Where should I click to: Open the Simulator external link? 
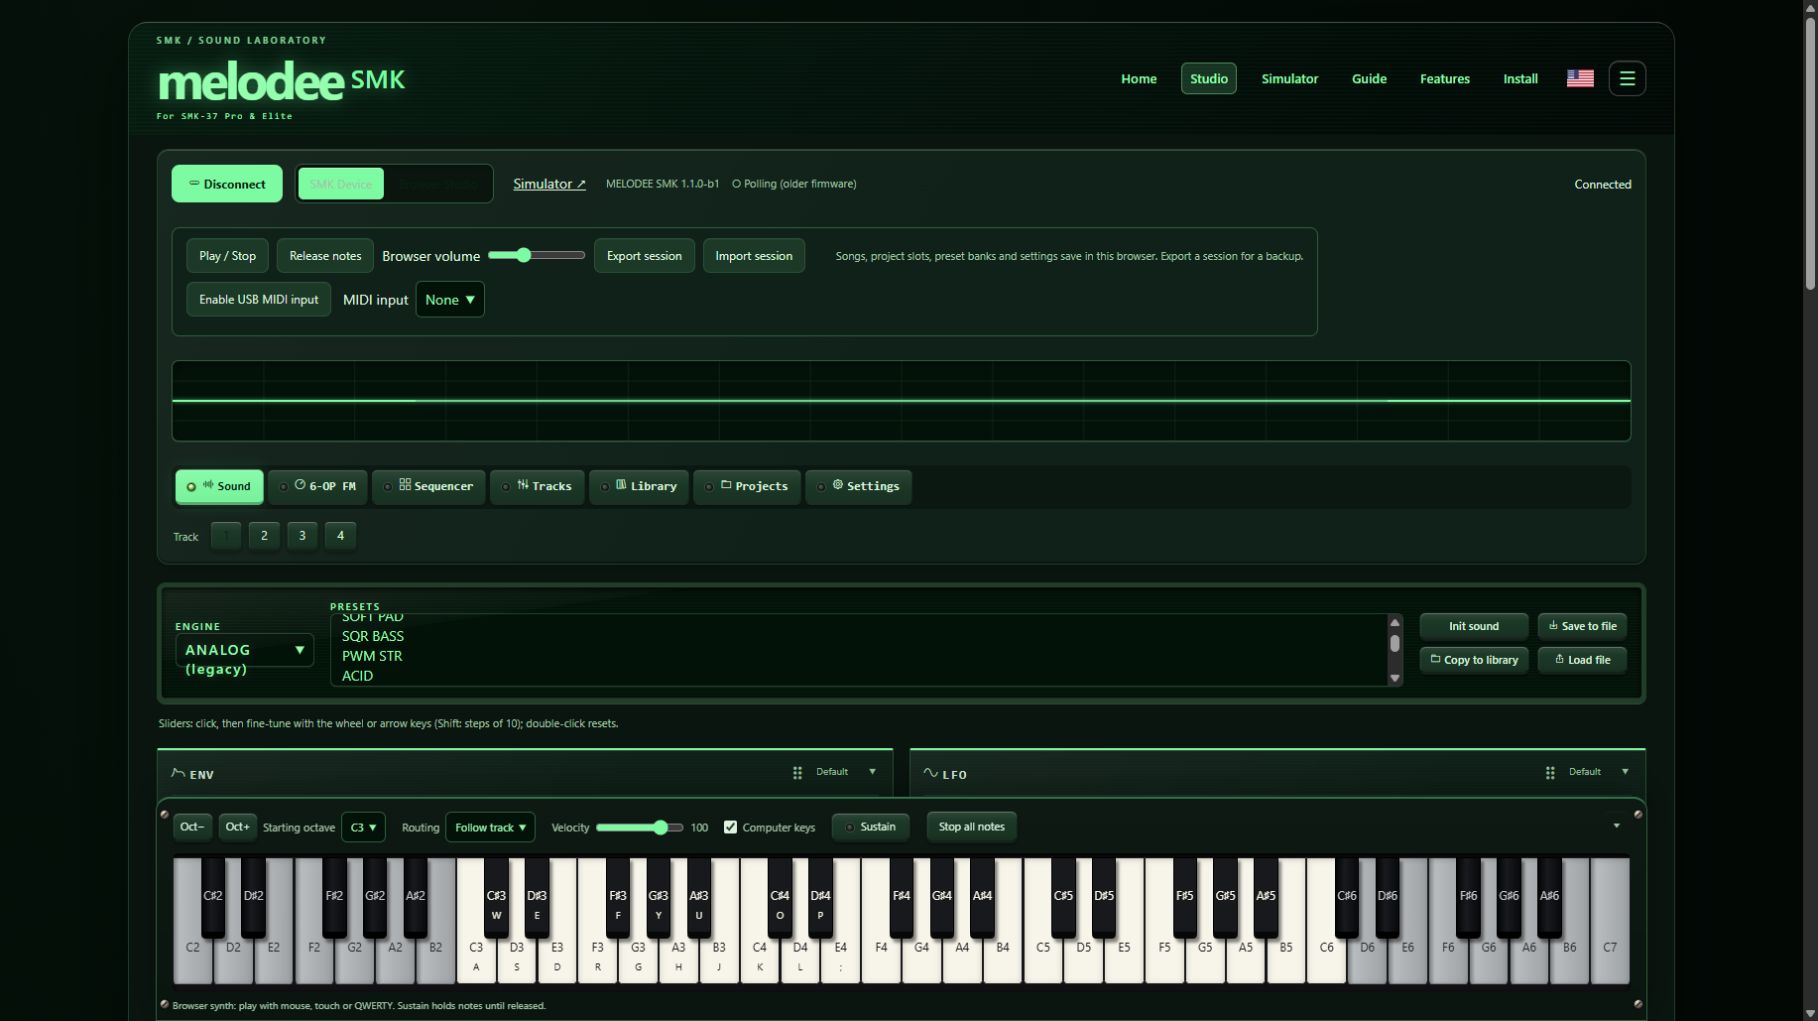549,184
